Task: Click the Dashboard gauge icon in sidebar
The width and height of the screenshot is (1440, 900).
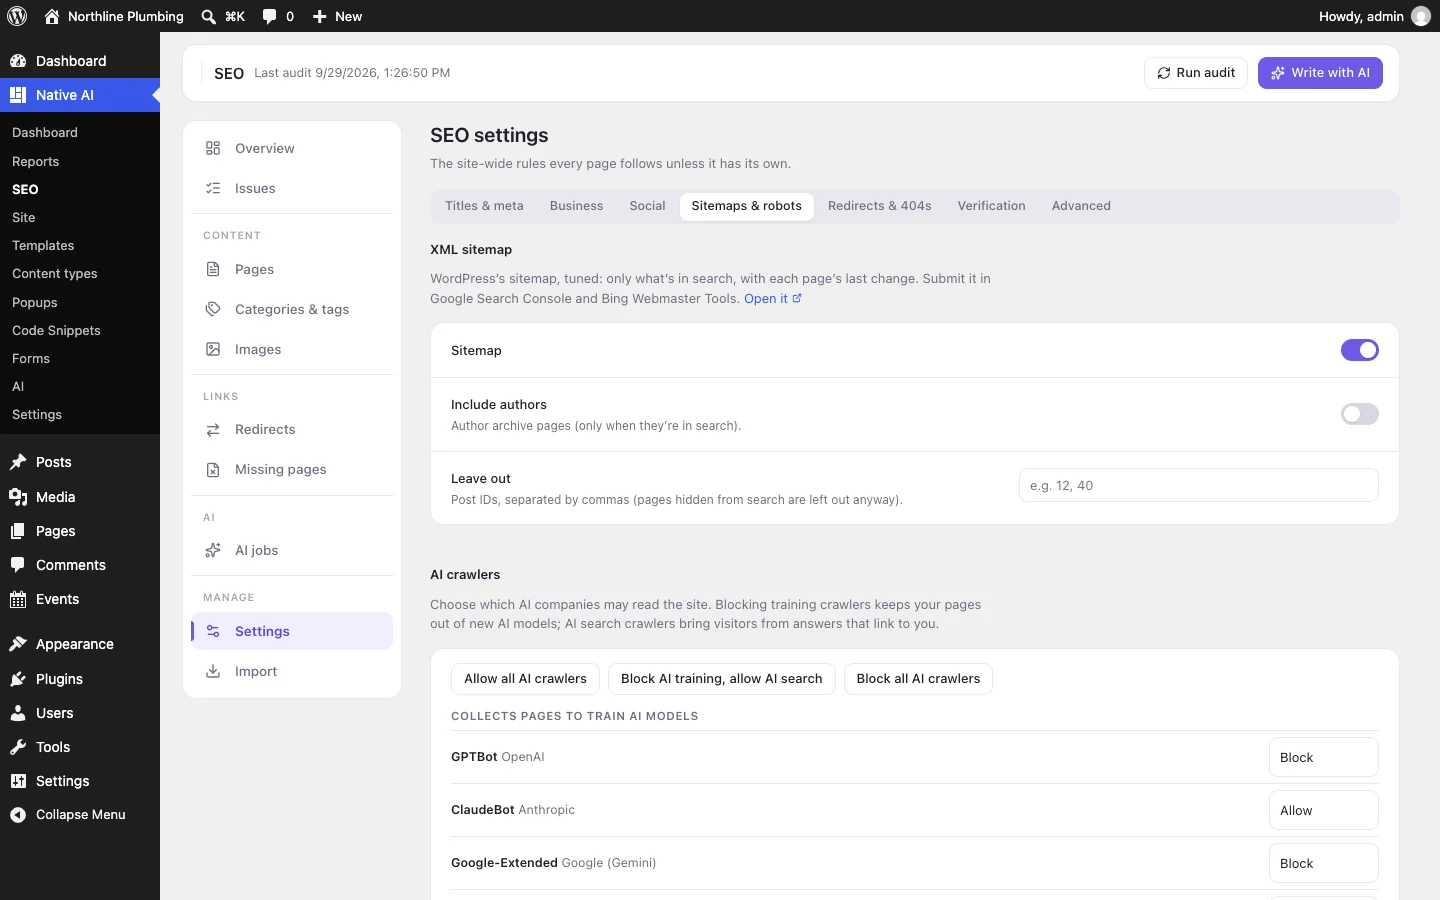Action: point(18,61)
